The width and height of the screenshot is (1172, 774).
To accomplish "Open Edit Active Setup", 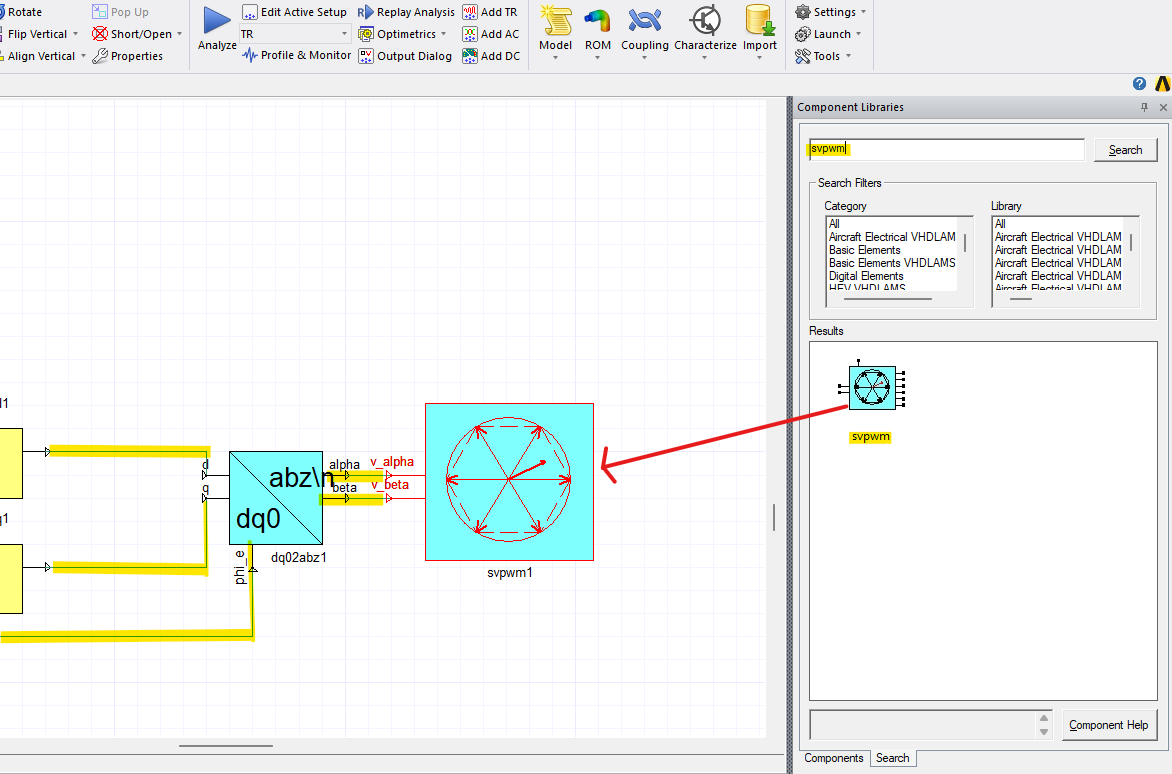I will click(294, 12).
